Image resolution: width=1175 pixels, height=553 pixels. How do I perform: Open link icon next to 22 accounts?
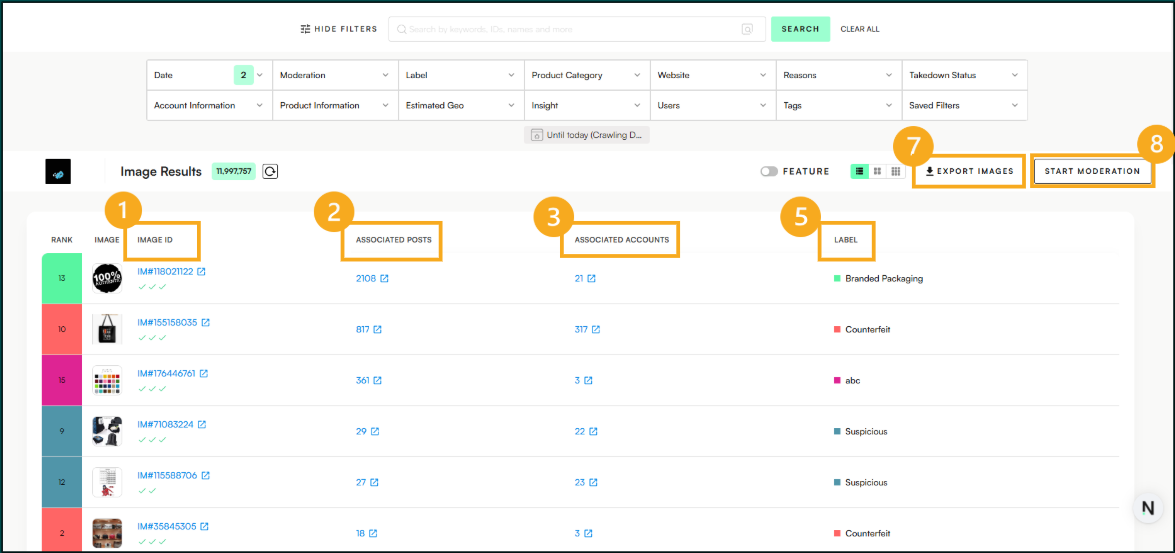coord(593,432)
